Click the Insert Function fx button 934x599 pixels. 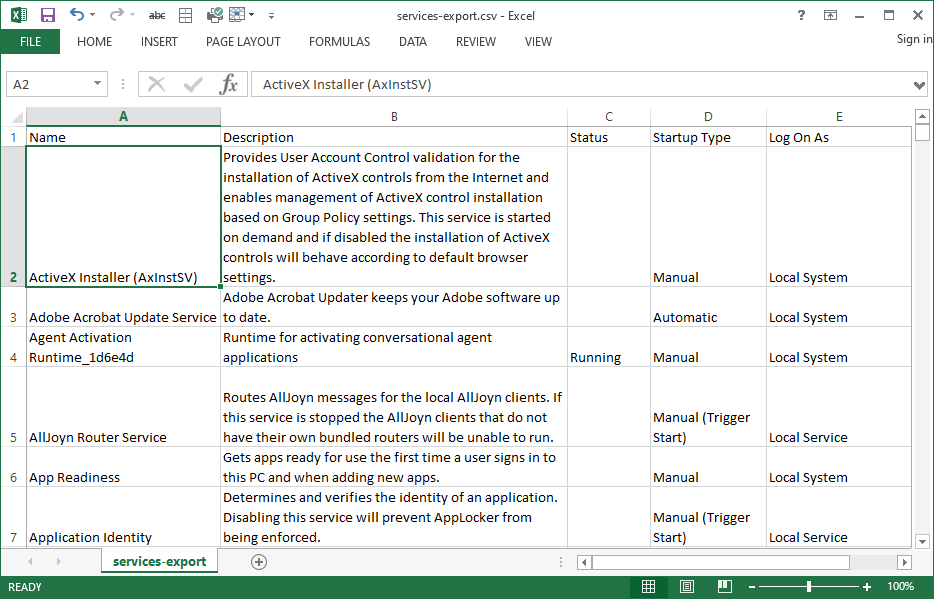pos(229,85)
